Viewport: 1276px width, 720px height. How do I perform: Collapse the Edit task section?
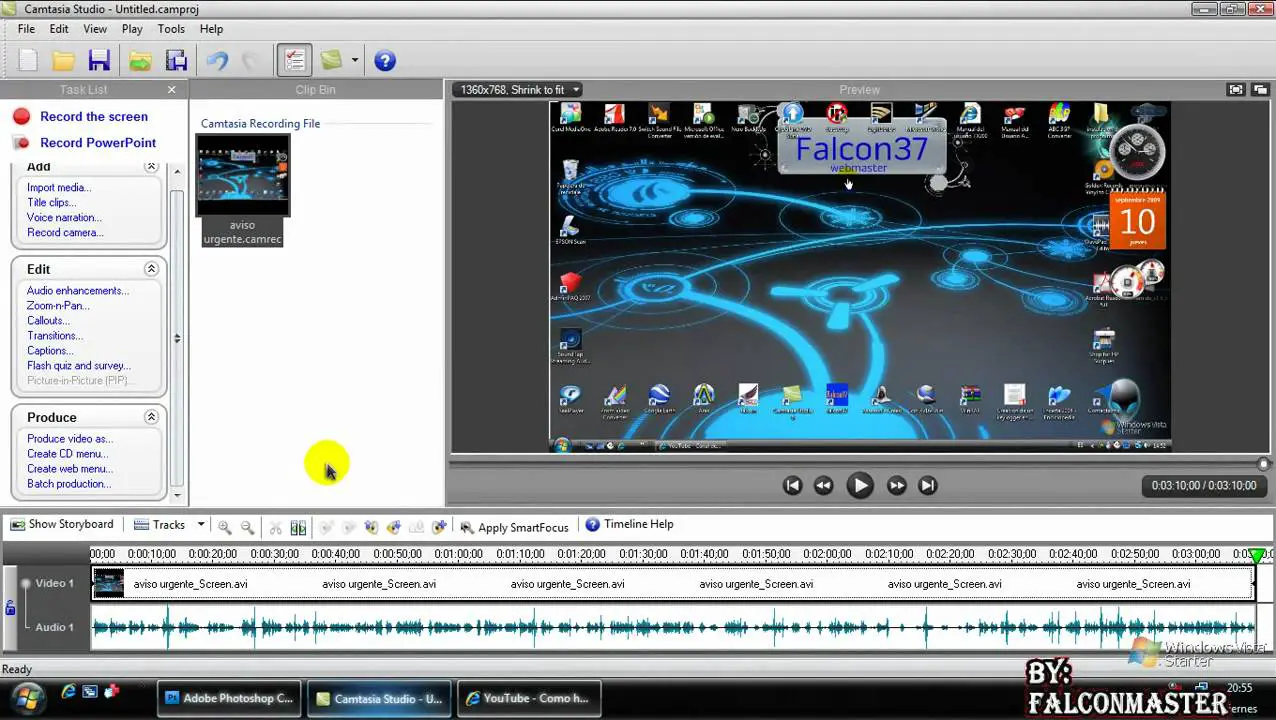point(151,269)
